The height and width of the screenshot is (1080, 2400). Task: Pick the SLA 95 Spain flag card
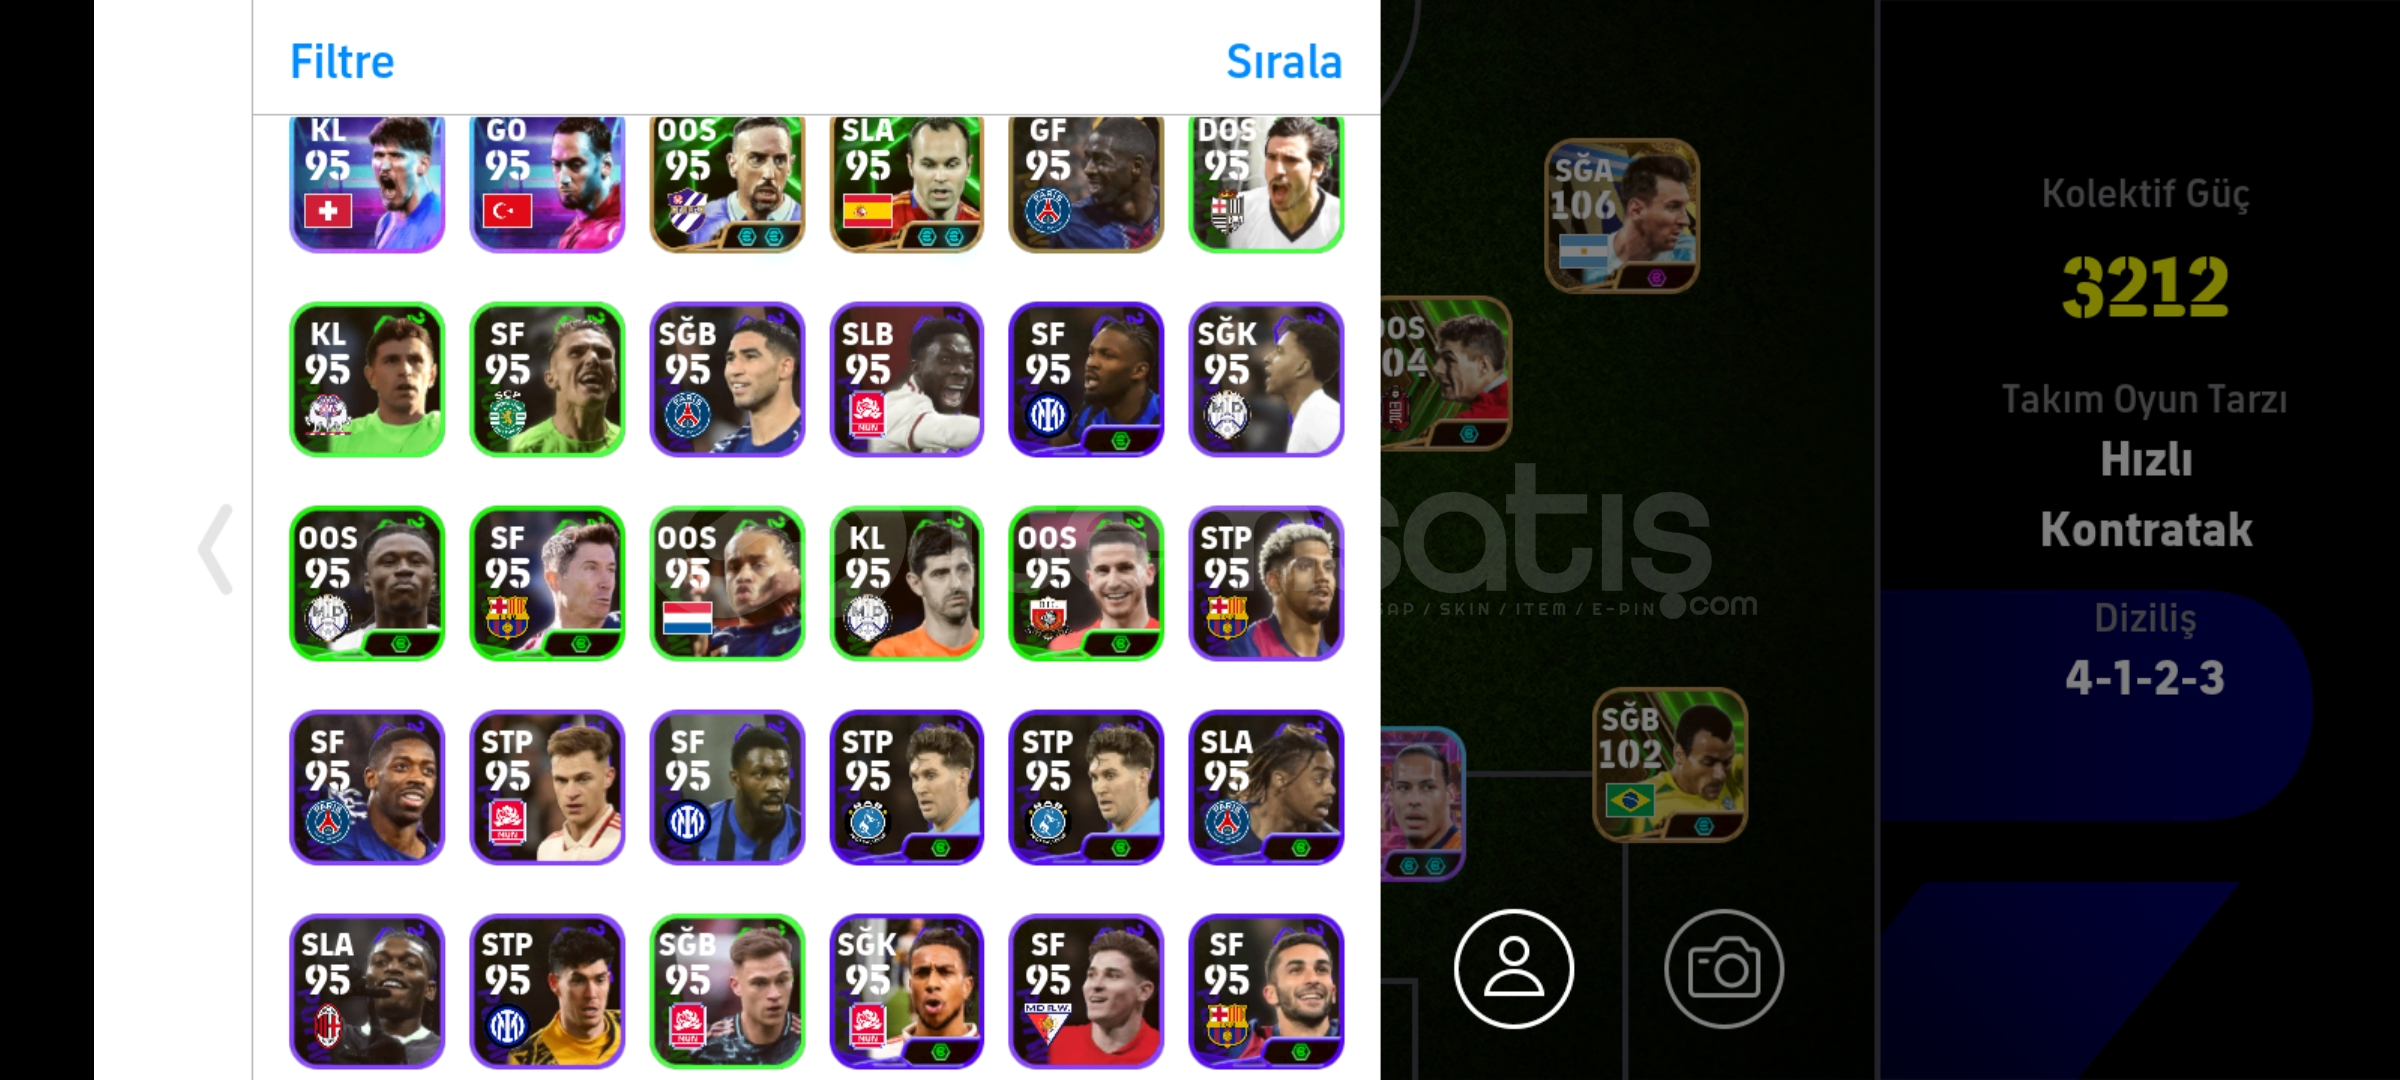click(907, 183)
